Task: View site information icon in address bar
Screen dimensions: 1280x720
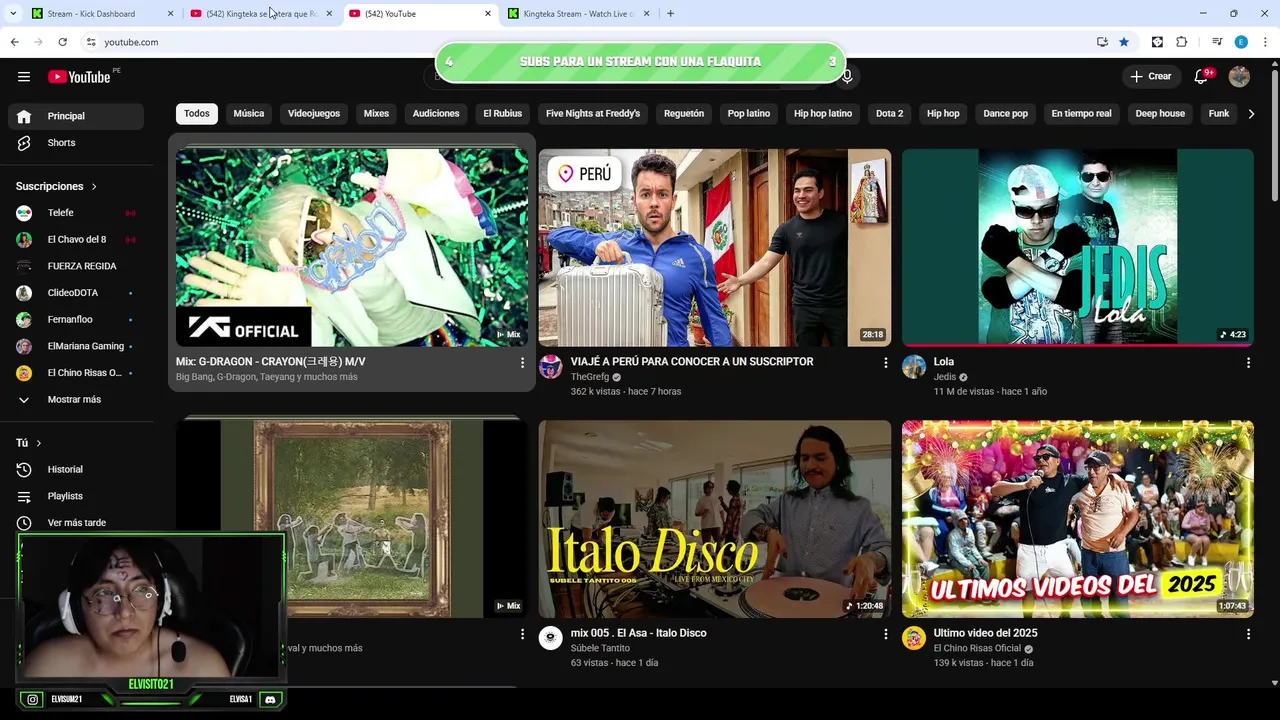Action: 91,42
